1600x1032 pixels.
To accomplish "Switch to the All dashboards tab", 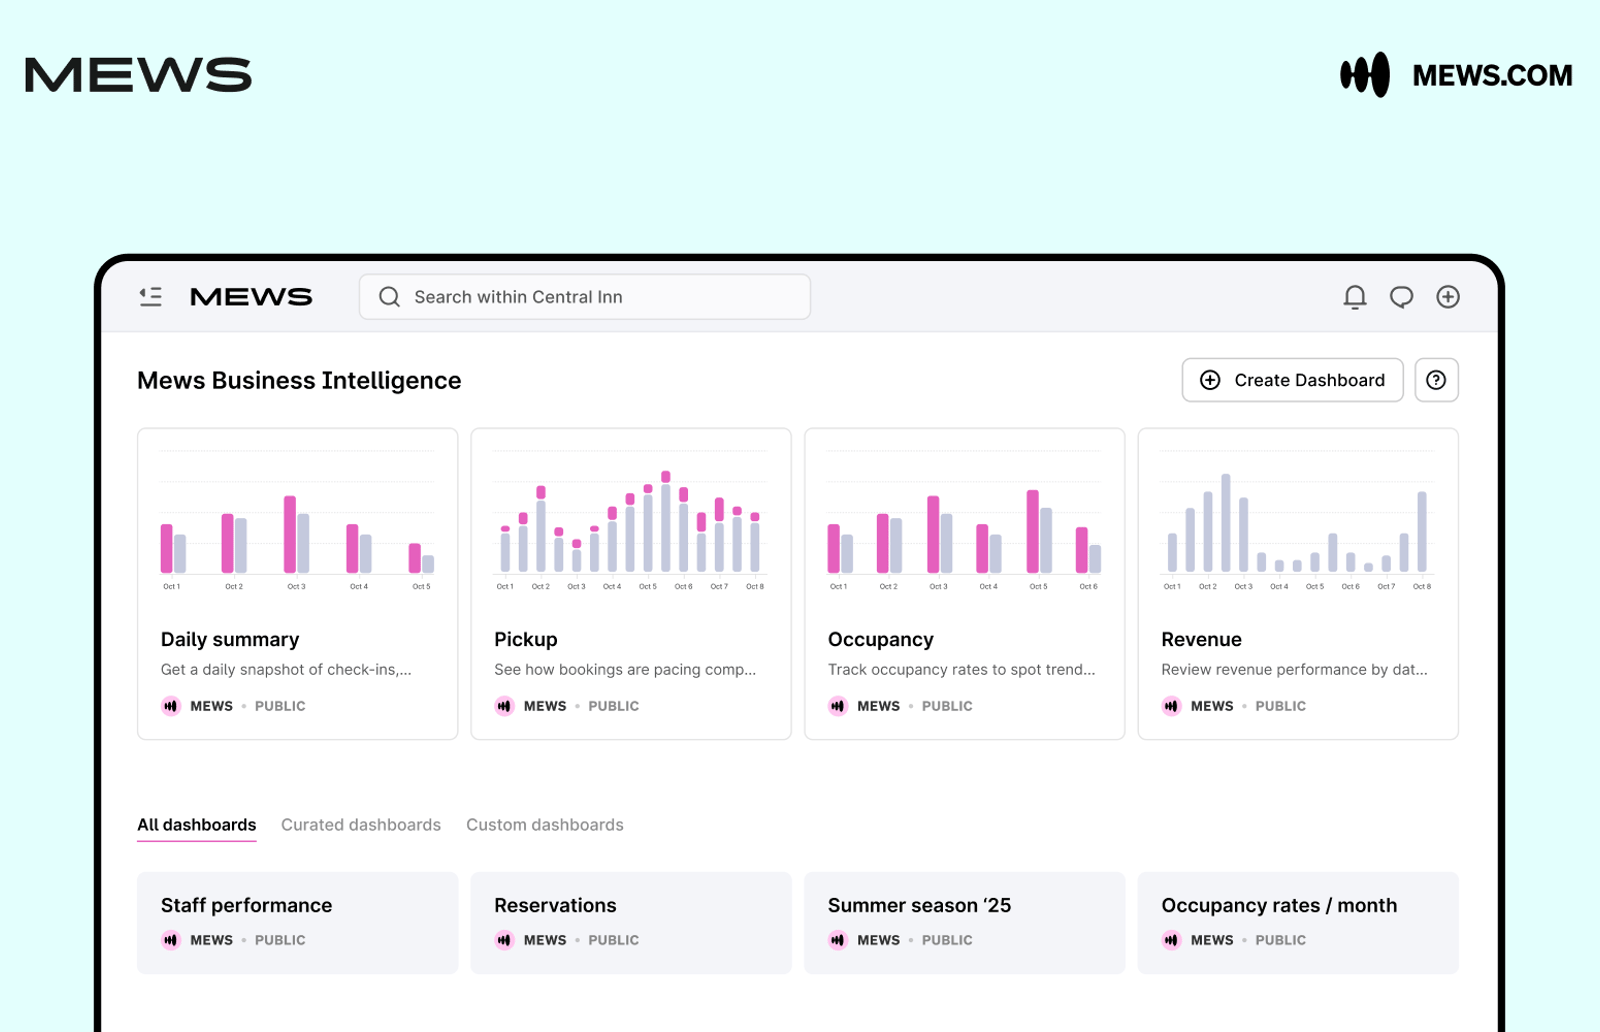I will click(x=196, y=825).
